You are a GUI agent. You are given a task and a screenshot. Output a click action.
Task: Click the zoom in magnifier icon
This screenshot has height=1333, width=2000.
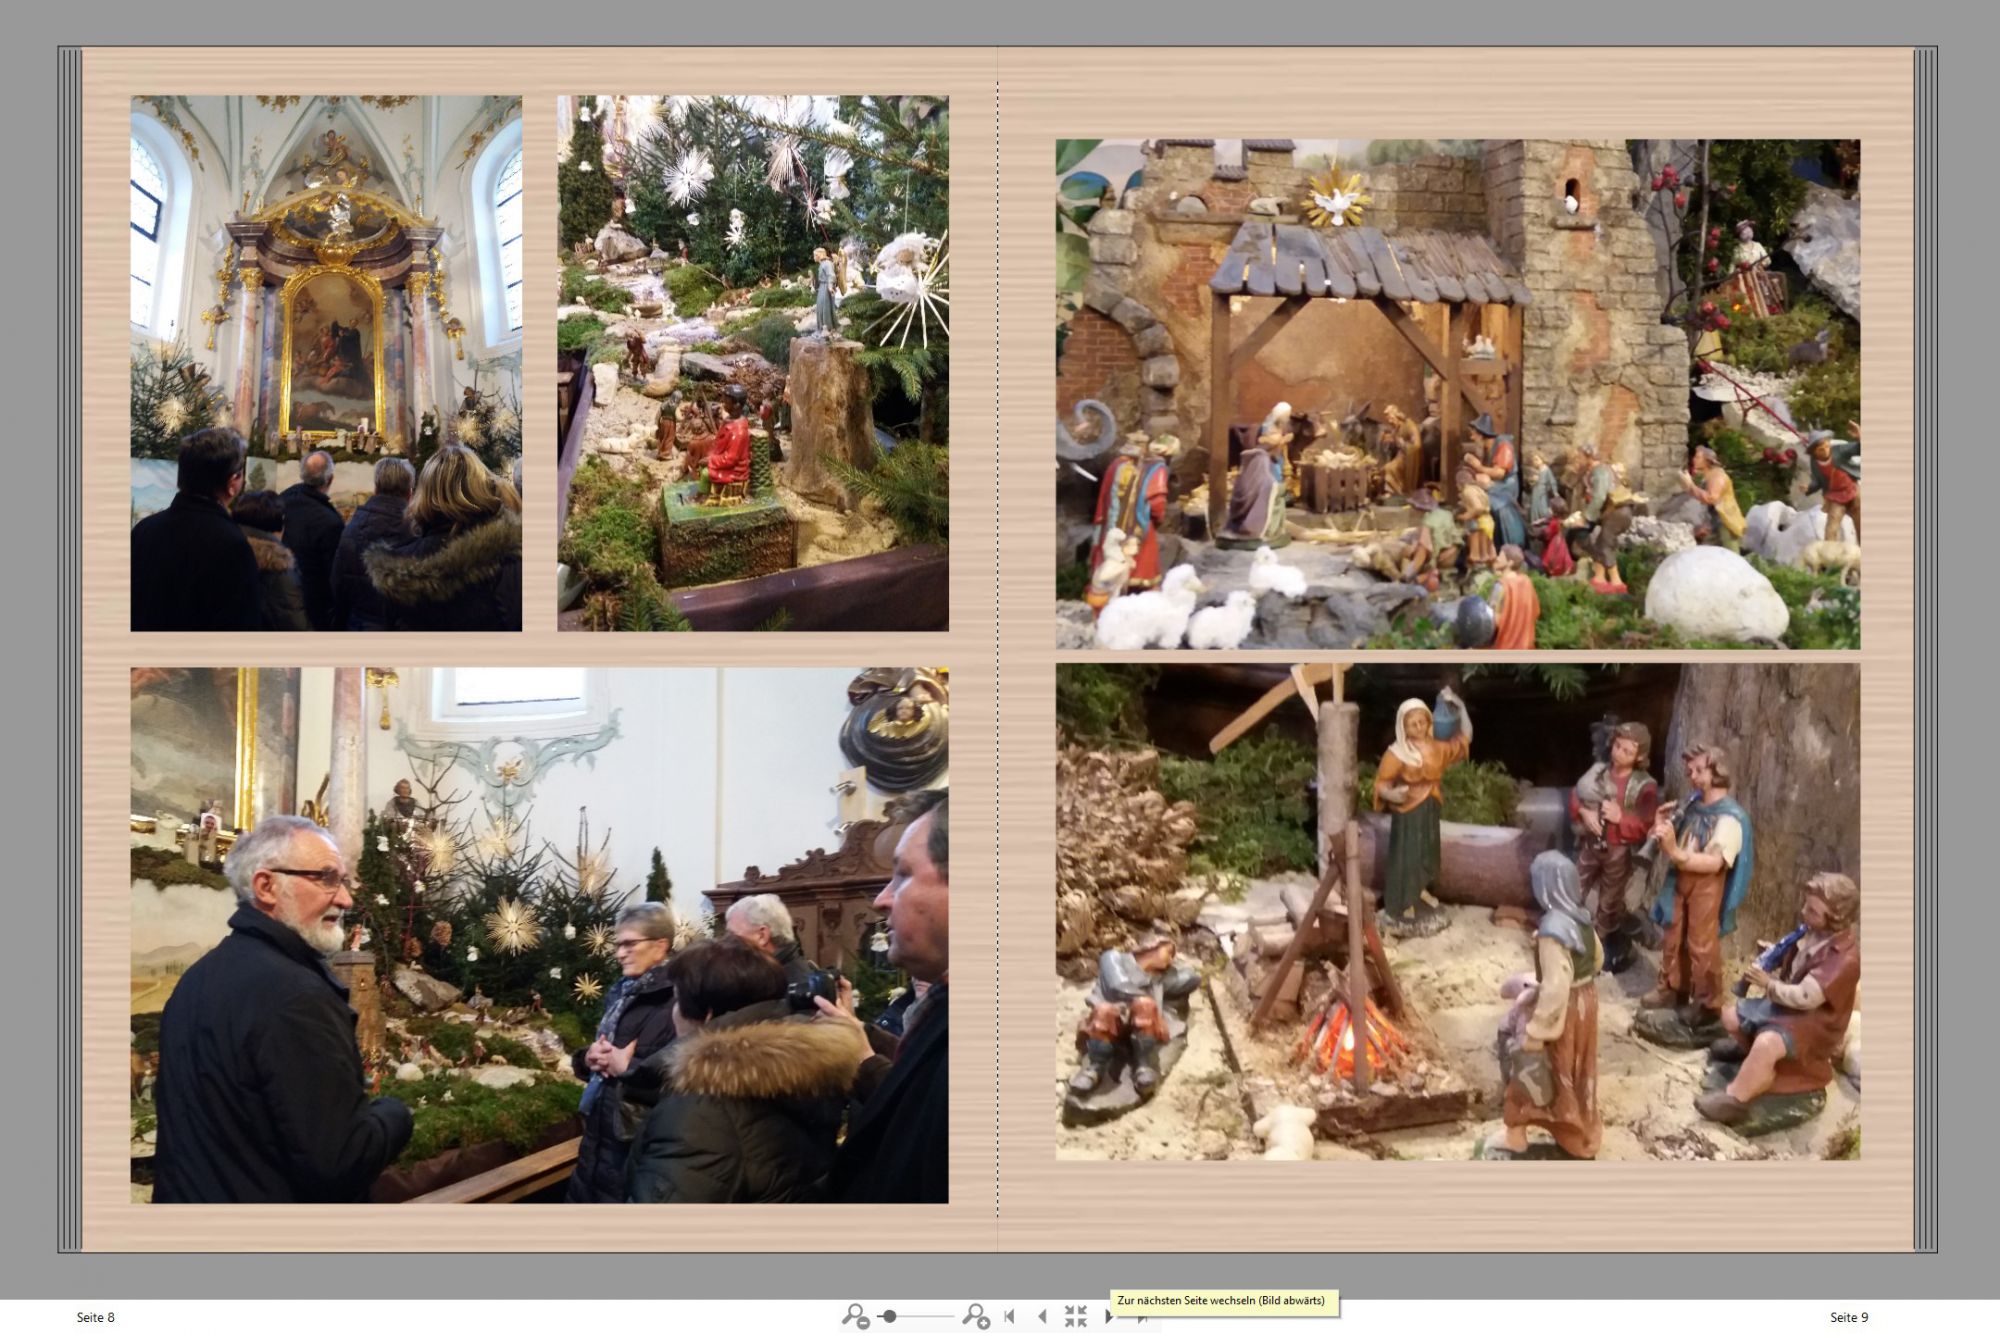(x=976, y=1316)
